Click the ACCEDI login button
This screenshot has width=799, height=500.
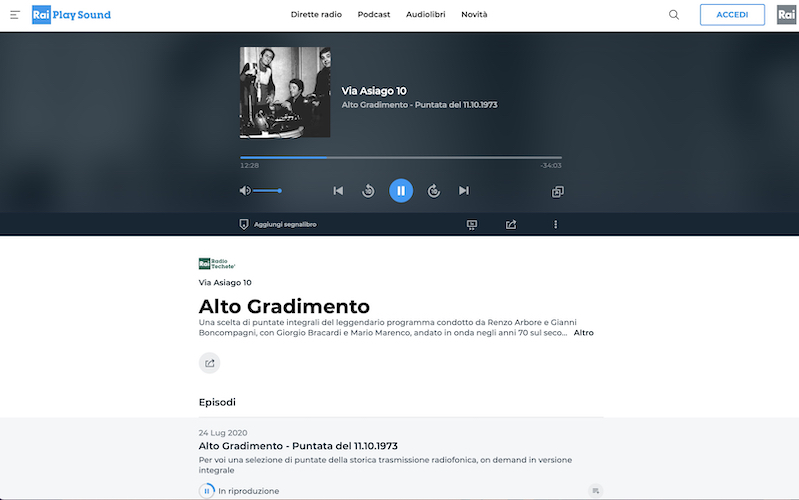coord(732,15)
